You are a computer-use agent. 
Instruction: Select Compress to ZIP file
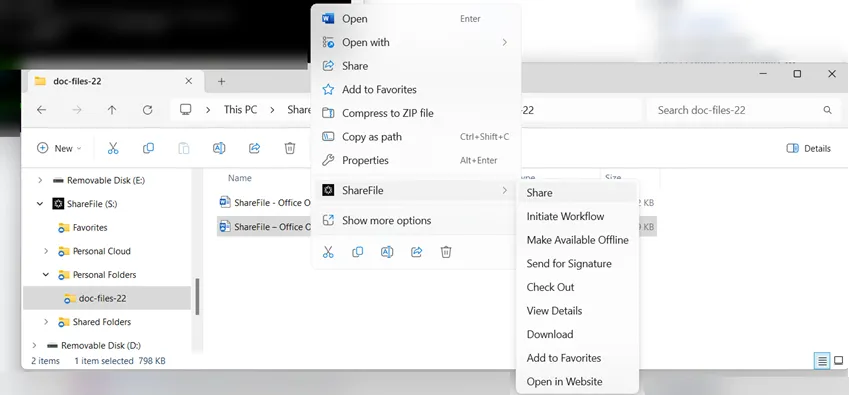416,113
